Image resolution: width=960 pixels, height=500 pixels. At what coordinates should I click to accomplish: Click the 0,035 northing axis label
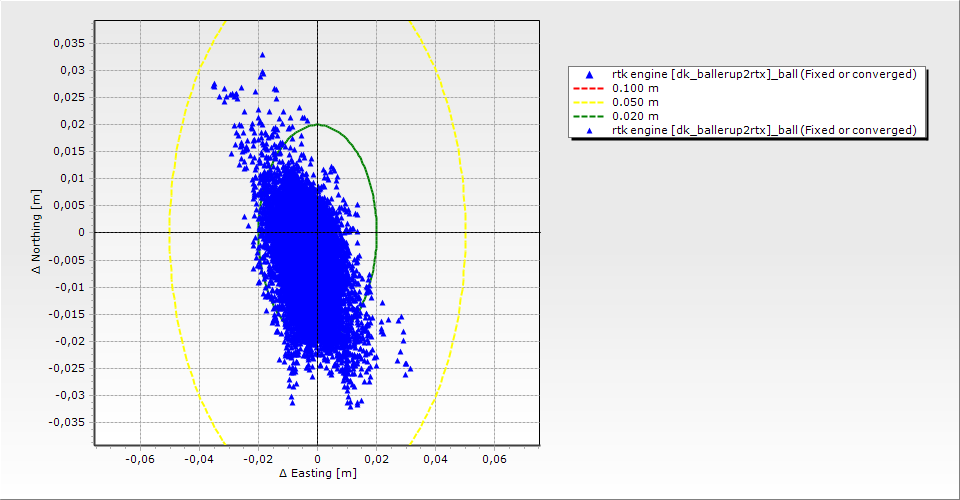[69, 43]
